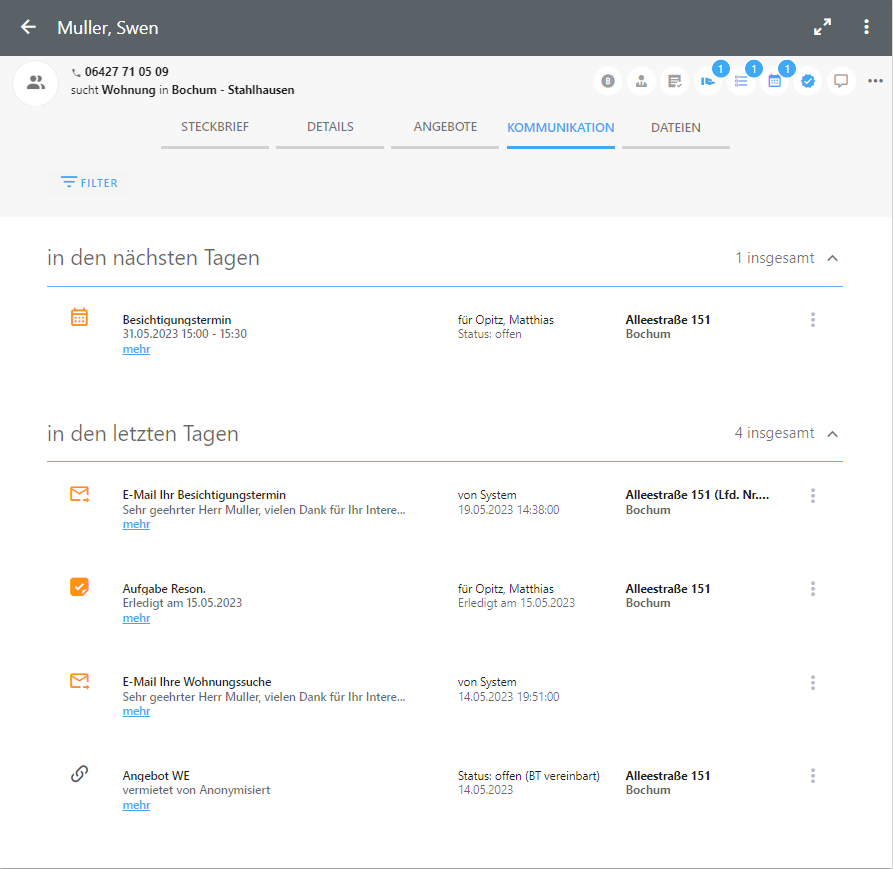Open the speech bubble comment icon
893x869 pixels.
841,81
